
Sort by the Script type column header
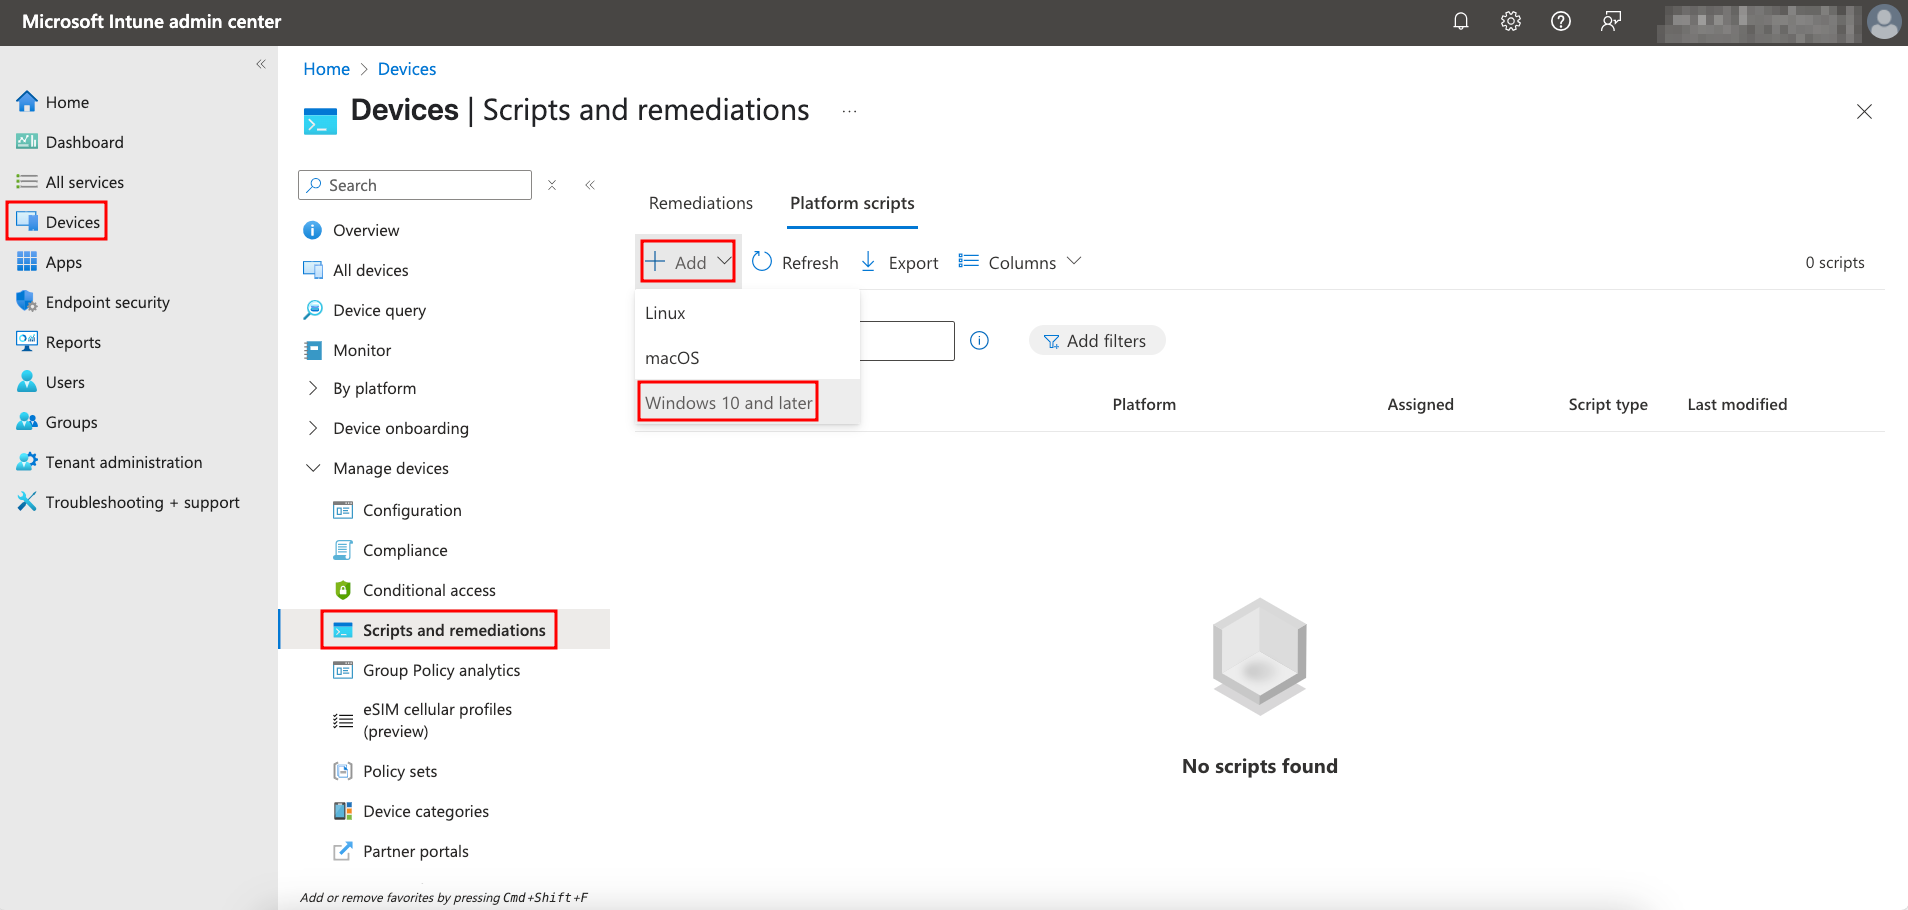click(1607, 404)
